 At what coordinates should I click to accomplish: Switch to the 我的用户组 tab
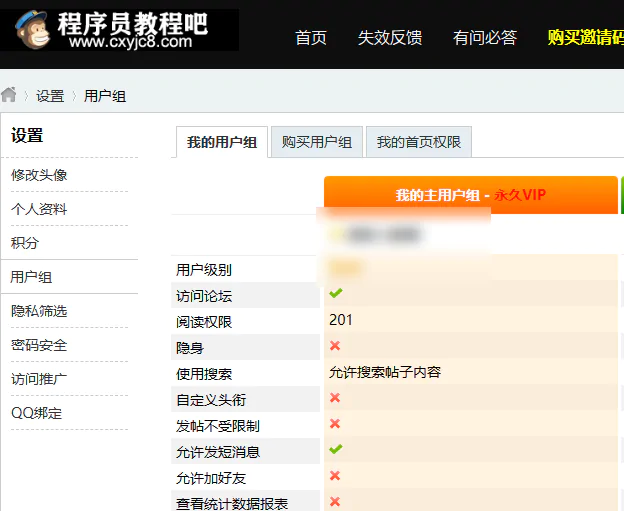[x=222, y=142]
